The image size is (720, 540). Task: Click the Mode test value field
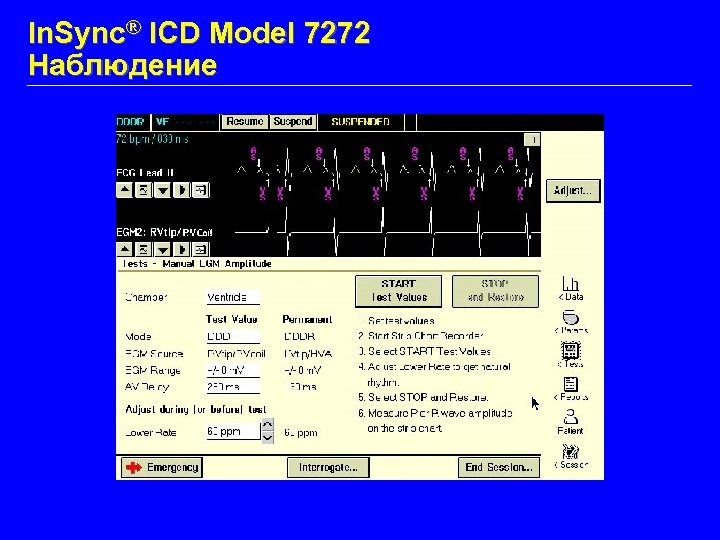tap(233, 337)
